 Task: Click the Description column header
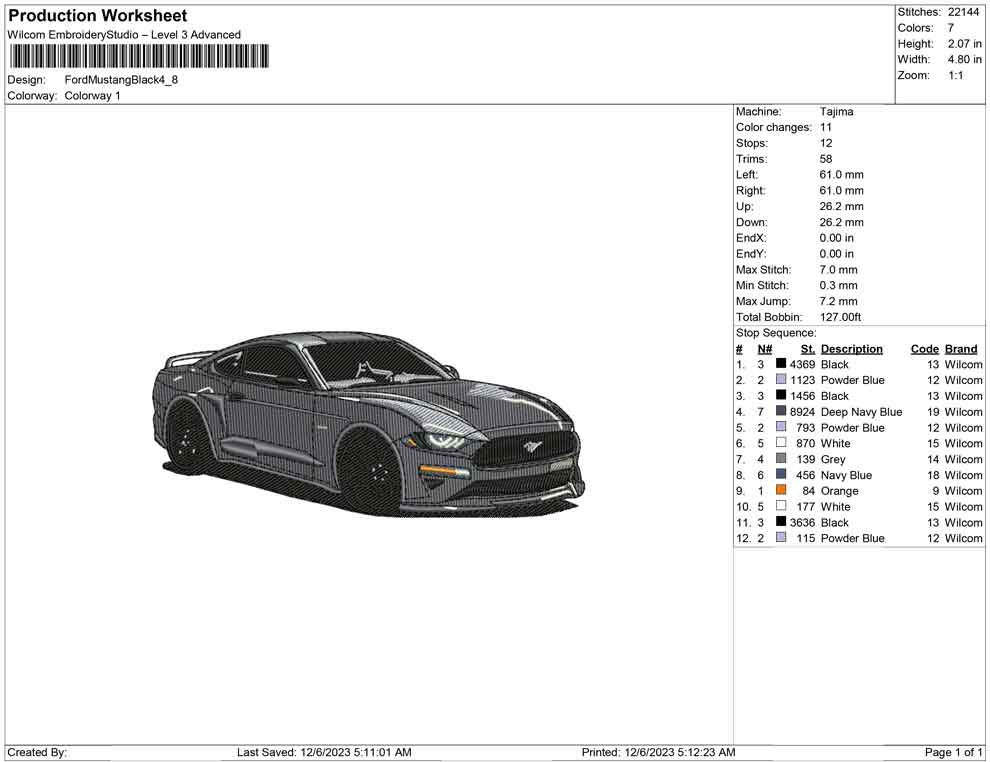coord(851,348)
